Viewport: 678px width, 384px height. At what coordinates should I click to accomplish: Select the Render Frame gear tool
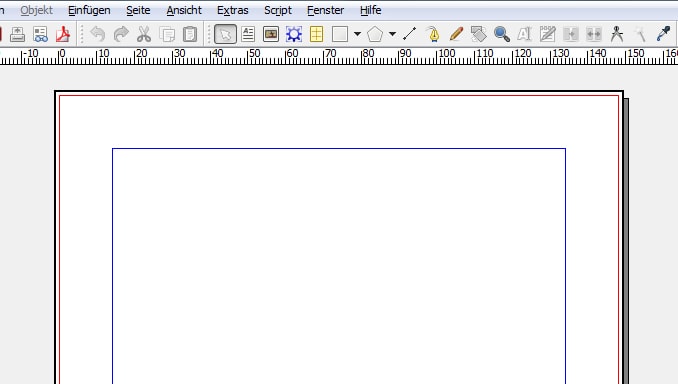294,34
